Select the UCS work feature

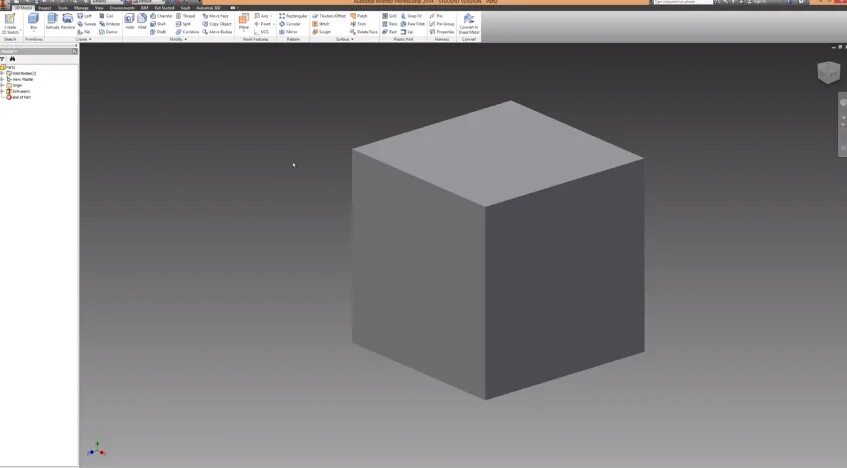(261, 32)
